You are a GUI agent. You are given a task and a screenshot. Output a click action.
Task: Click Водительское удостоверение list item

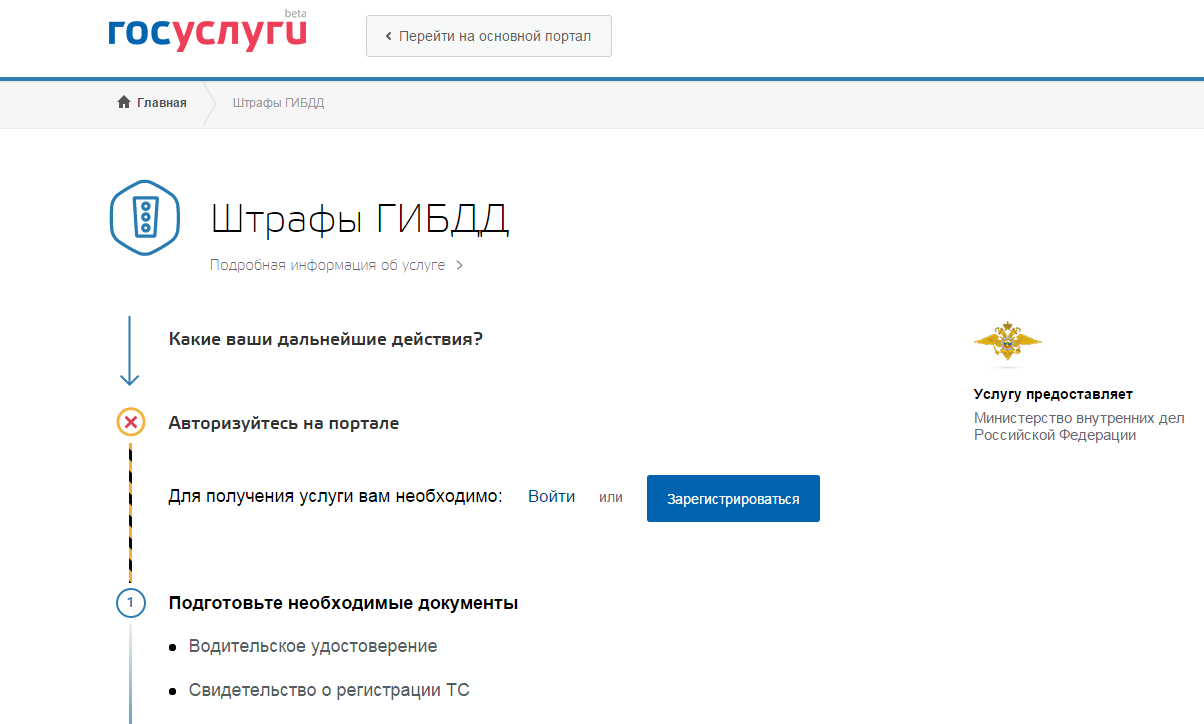pos(313,646)
